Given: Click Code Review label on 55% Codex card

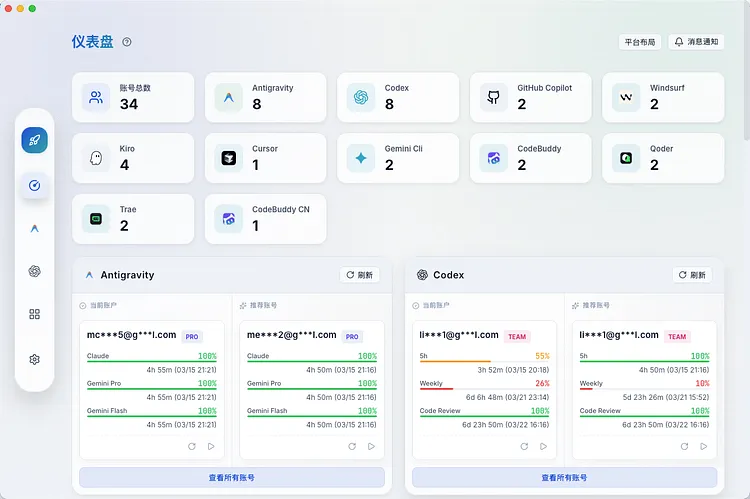Looking at the screenshot, I should tap(440, 410).
